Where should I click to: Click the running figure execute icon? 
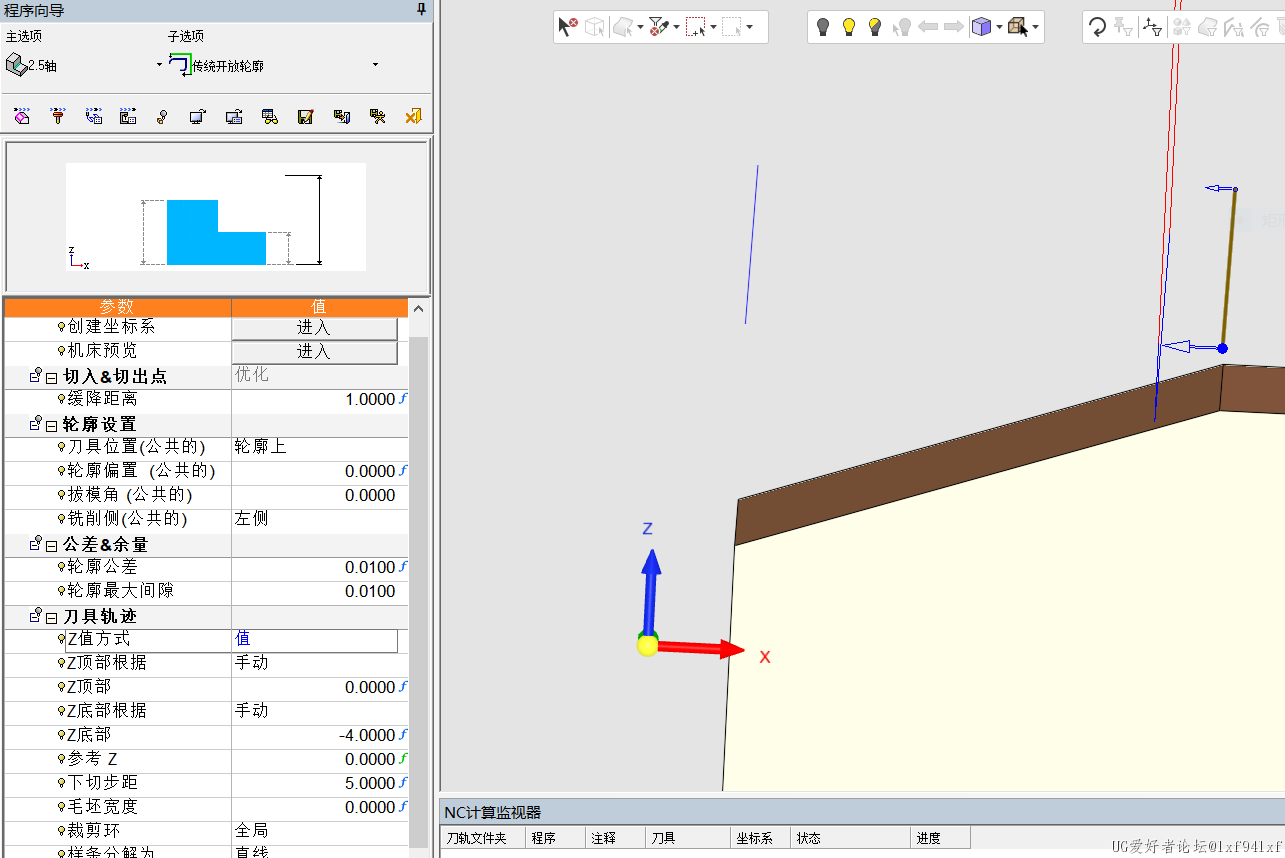click(378, 117)
